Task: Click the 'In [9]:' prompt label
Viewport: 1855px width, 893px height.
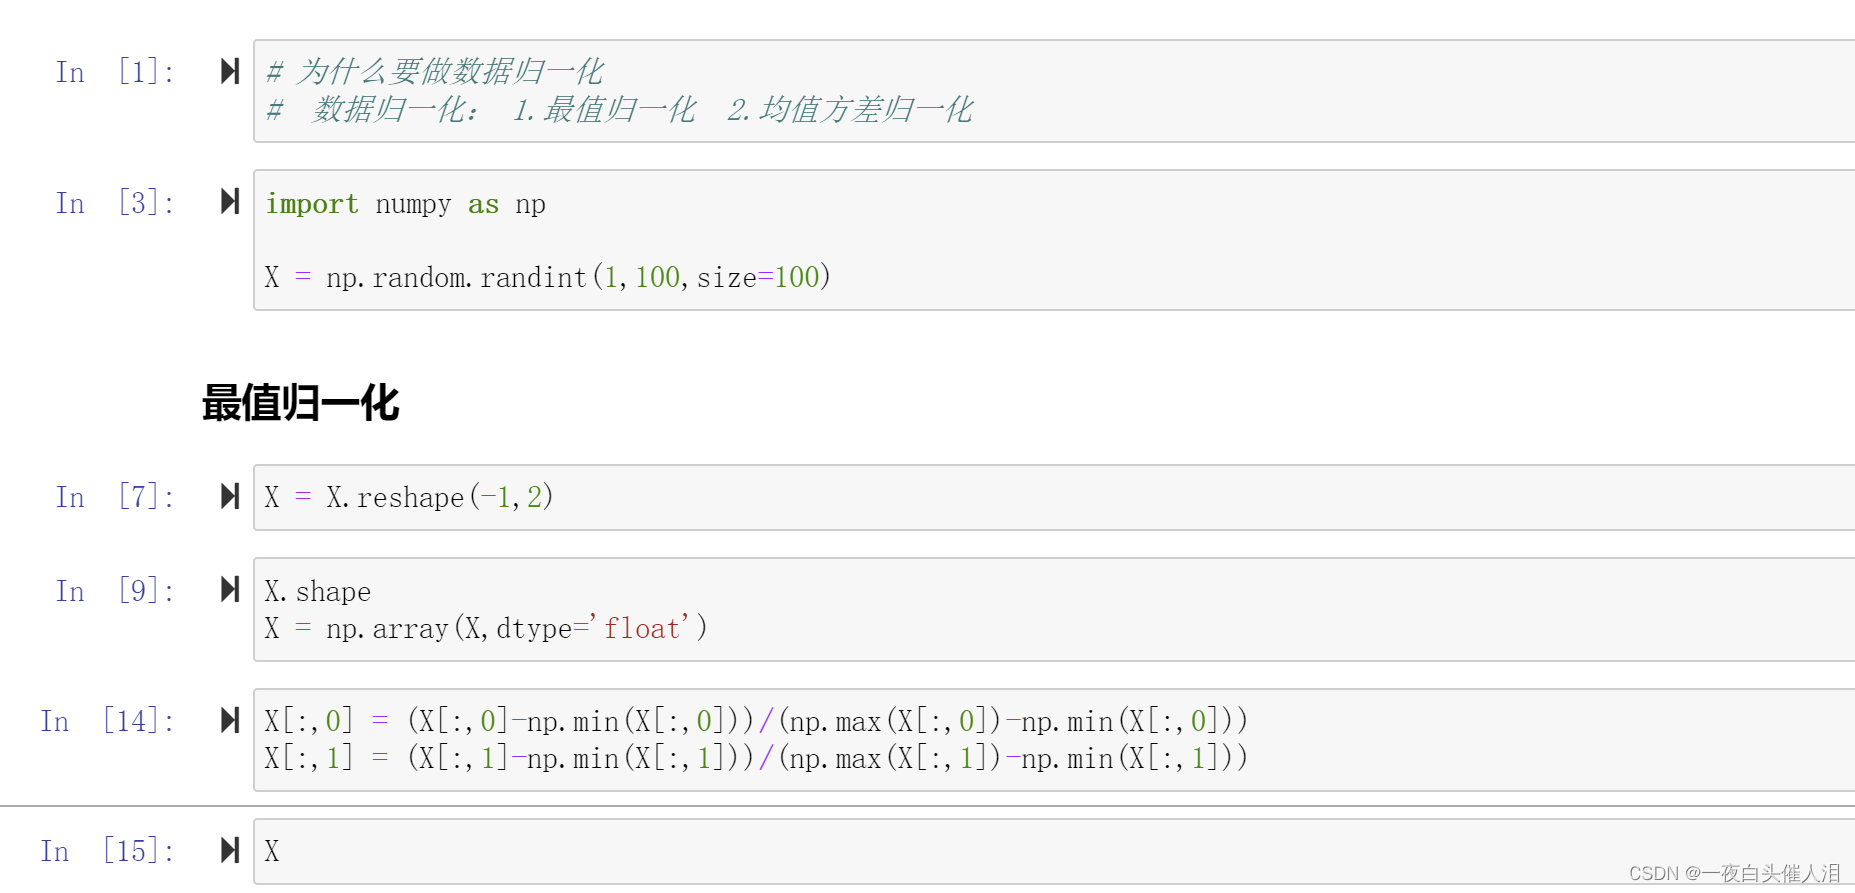Action: 115,591
